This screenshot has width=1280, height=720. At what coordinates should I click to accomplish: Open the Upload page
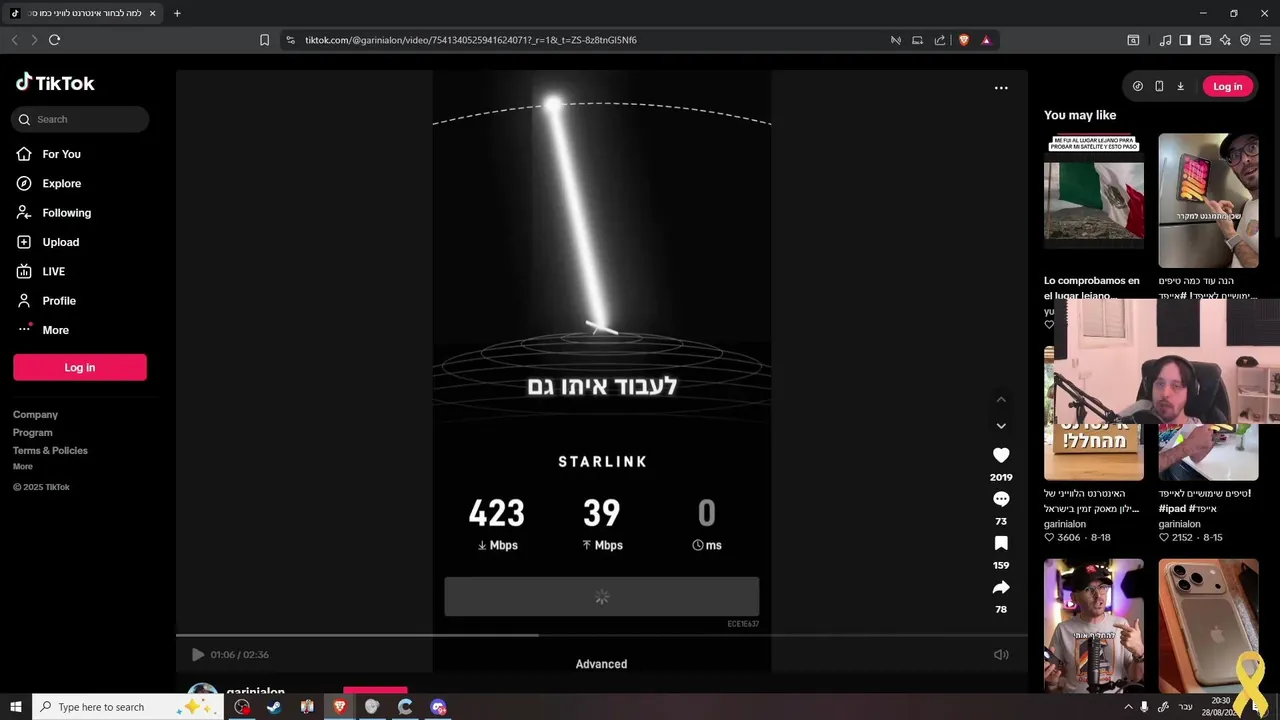[60, 242]
